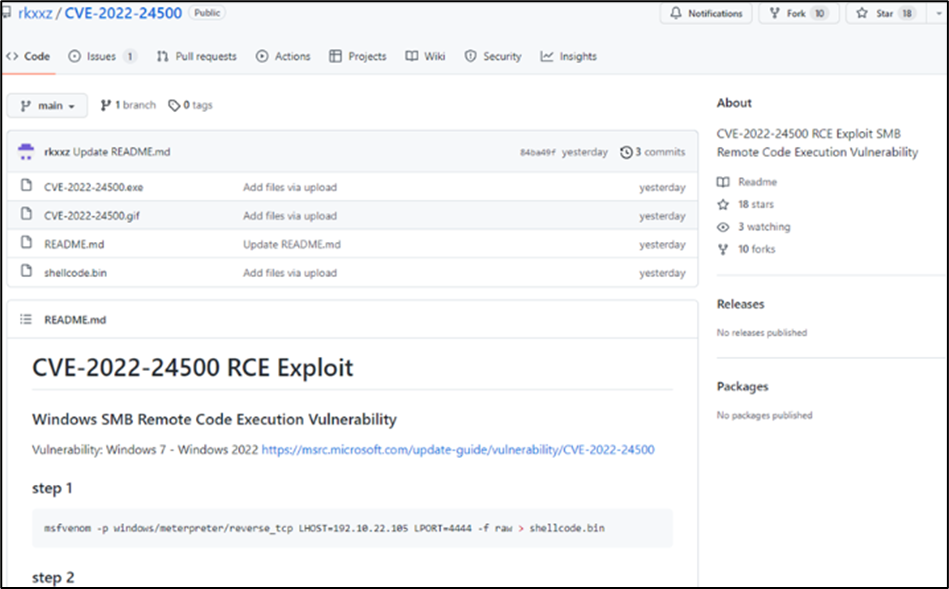Screen dimensions: 949x589
Task: Click the msfvenom command code block
Action: pos(352,528)
